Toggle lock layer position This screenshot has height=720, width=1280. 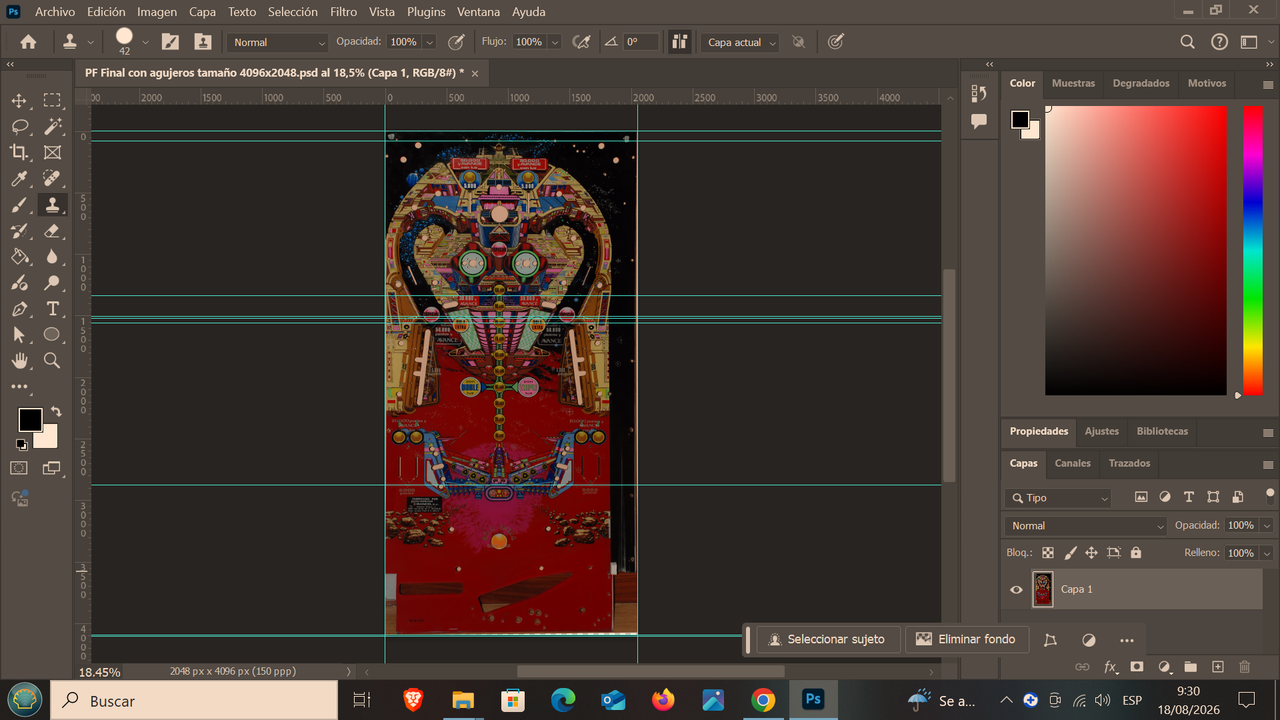tap(1091, 553)
